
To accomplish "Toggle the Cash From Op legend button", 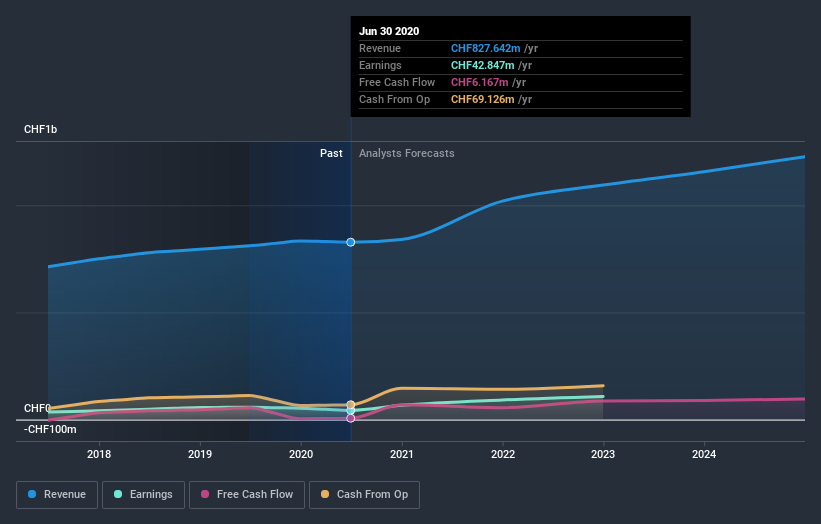I will 364,495.
